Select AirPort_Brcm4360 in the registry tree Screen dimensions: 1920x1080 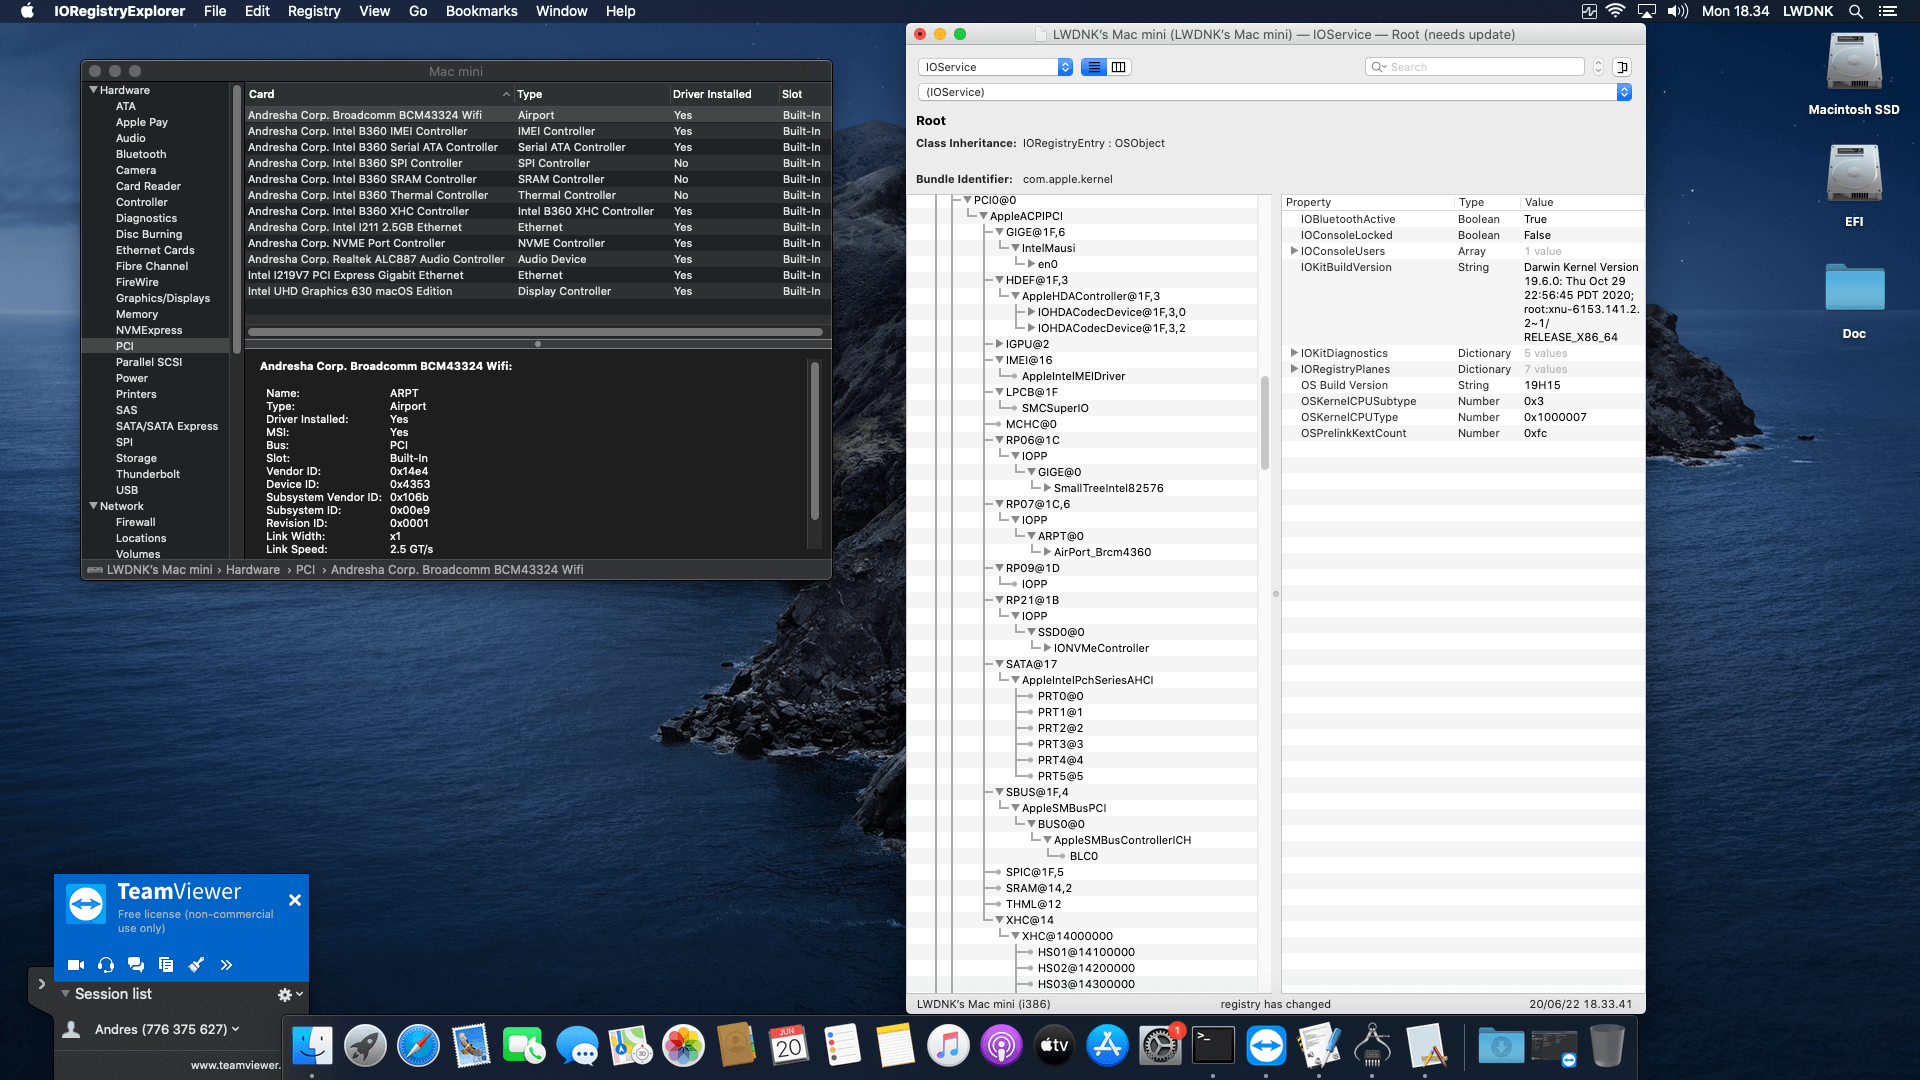pyautogui.click(x=1102, y=552)
